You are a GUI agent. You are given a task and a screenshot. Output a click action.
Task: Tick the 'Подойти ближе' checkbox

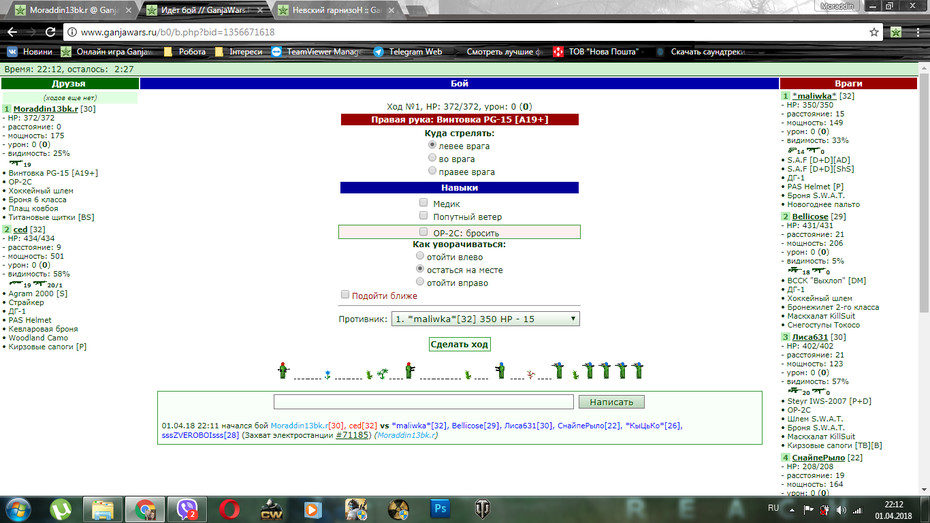click(345, 295)
